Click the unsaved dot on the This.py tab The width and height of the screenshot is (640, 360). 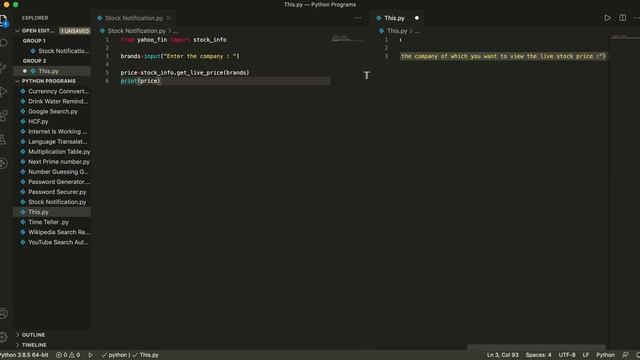417,18
